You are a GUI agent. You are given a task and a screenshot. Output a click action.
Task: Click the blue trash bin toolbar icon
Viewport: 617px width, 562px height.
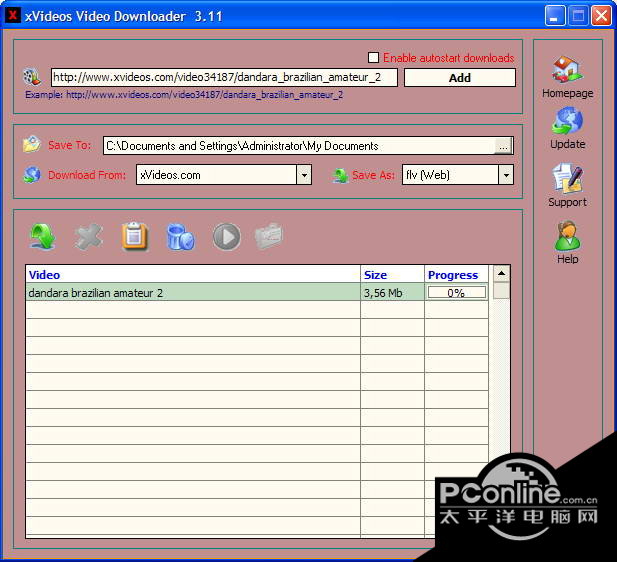click(x=180, y=237)
